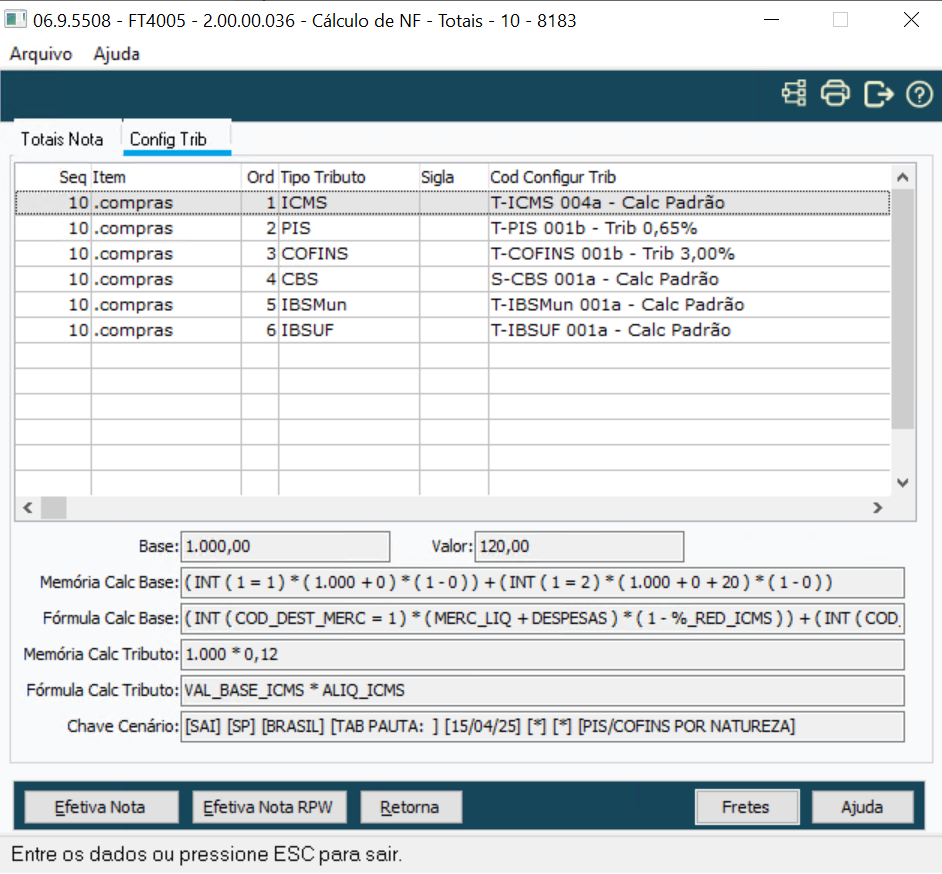This screenshot has height=874, width=942.
Task: Click the Efetiva Nota RPW button
Action: coord(269,807)
